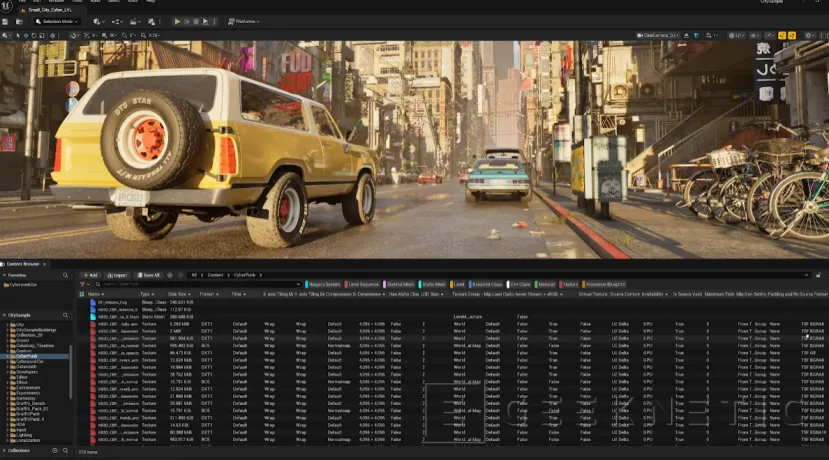Select the Developers folder
The width and height of the screenshot is (829, 460).
point(26,372)
